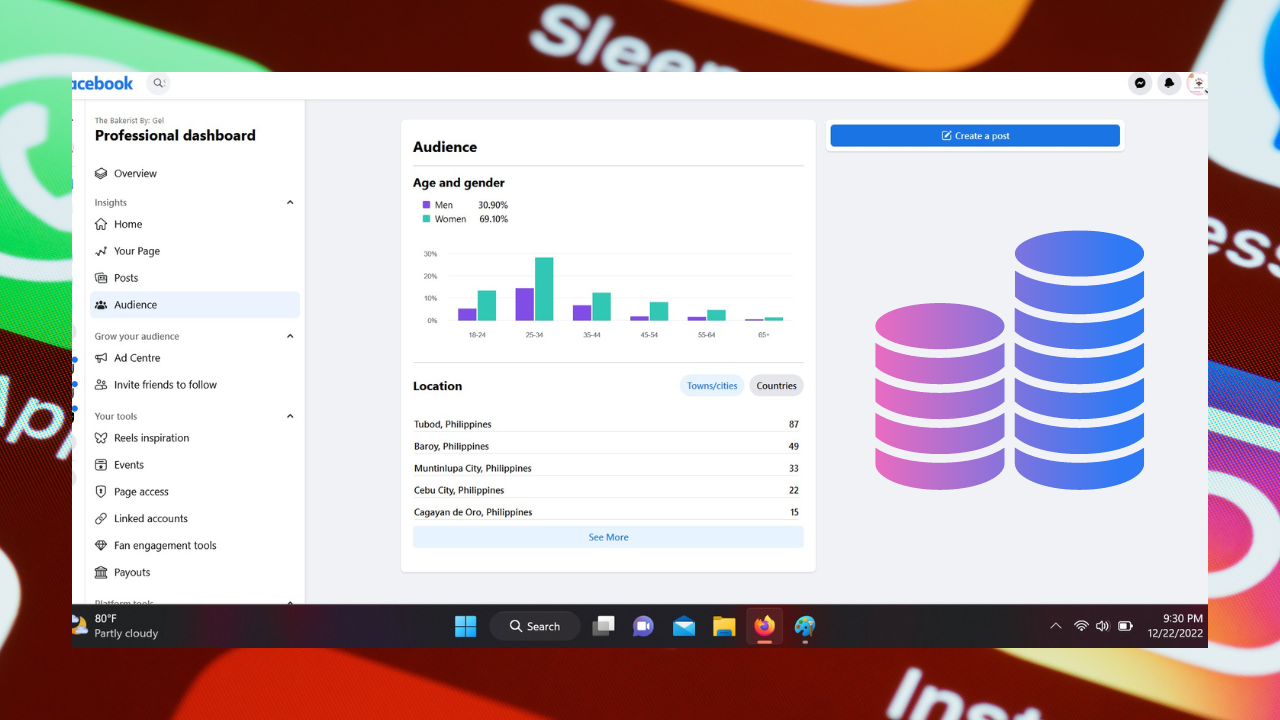Click the taskbar Search box
Screen dimensions: 1280x720
pyautogui.click(x=535, y=626)
